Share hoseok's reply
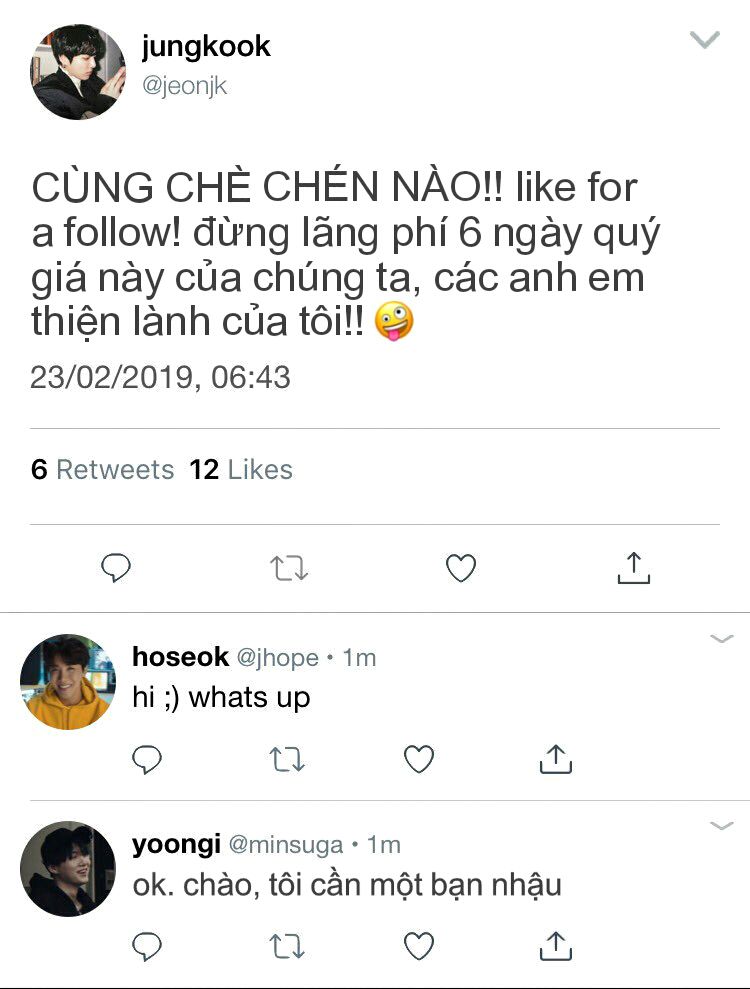Viewport: 750px width, 989px height. tap(556, 759)
